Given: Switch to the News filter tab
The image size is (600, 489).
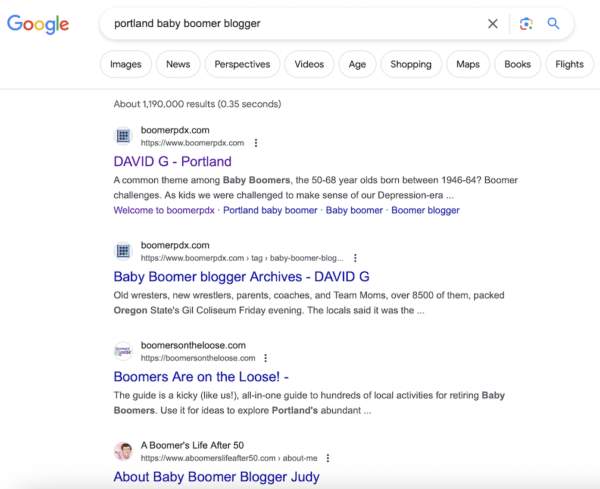Looking at the screenshot, I should (x=178, y=64).
